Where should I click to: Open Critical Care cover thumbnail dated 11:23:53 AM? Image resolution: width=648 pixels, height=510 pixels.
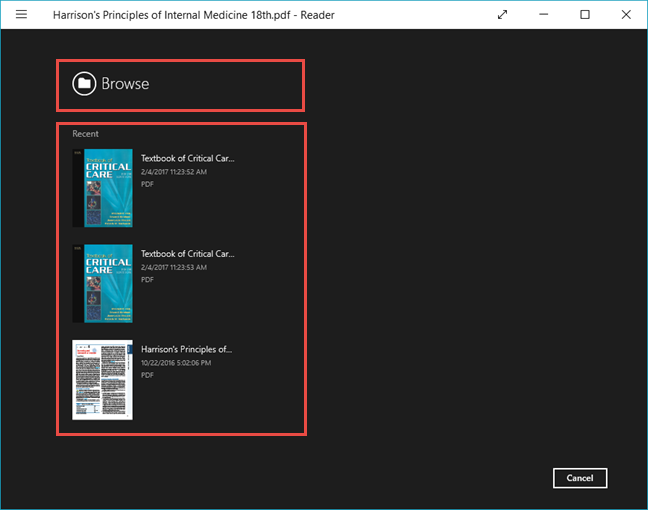tap(102, 284)
